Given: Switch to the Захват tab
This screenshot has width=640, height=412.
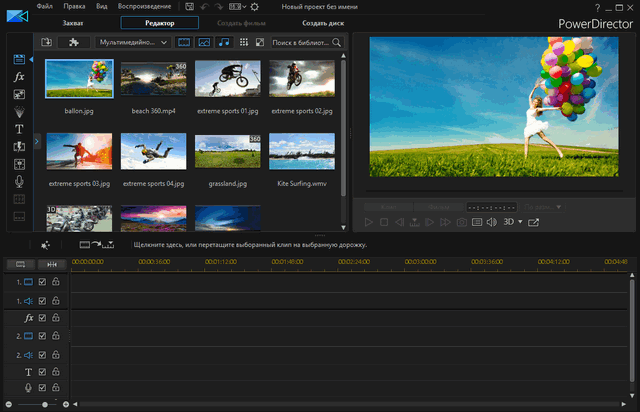Looking at the screenshot, I should click(73, 22).
